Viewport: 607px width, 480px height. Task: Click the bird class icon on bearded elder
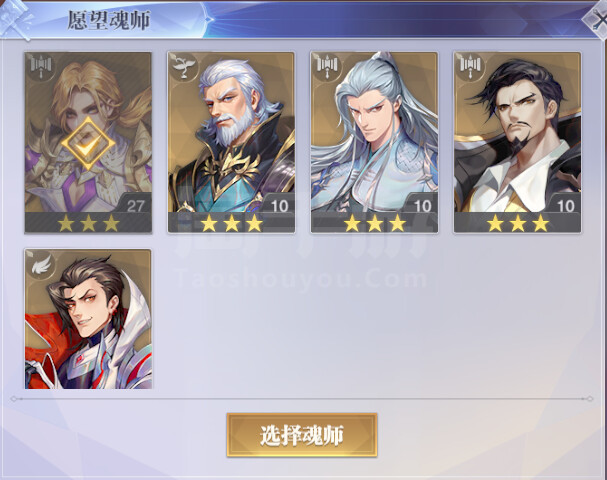point(184,65)
